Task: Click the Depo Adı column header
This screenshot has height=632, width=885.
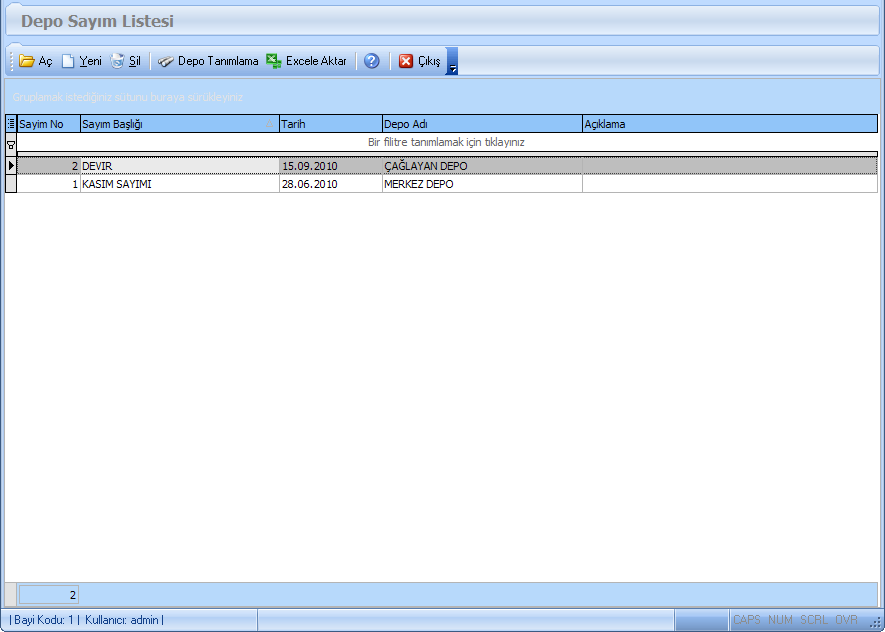Action: [481, 124]
